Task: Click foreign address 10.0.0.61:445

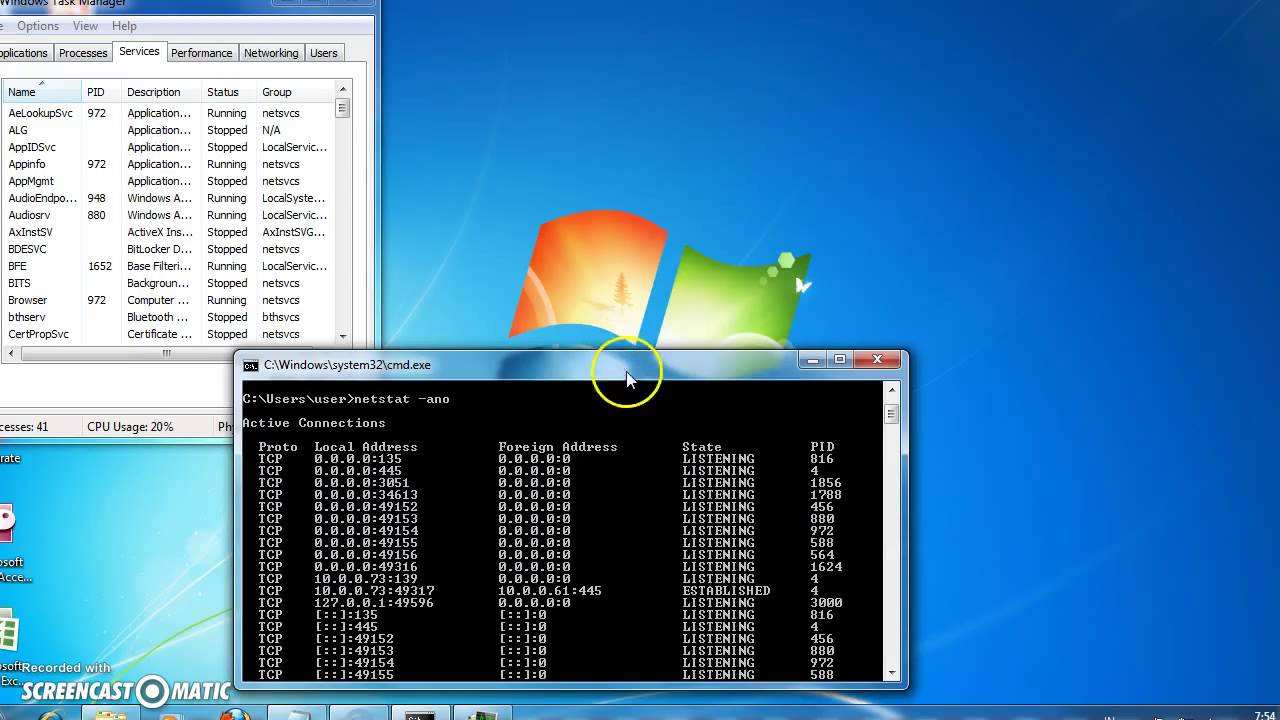Action: (x=550, y=591)
